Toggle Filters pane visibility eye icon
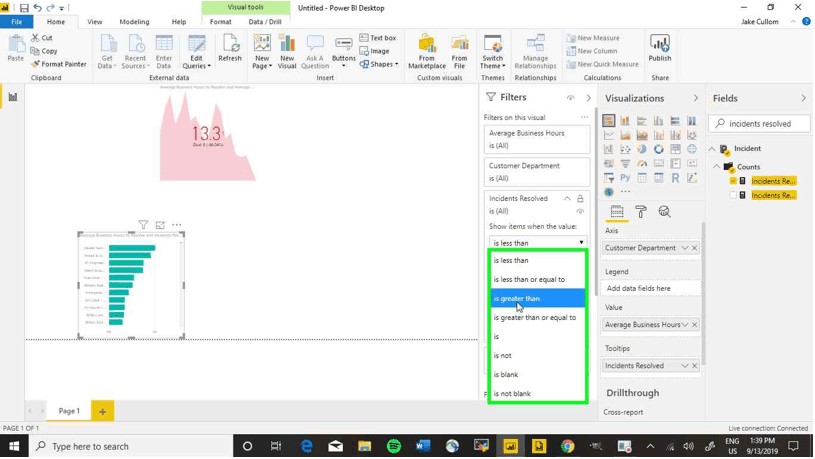Screen dimensions: 815x459 point(571,98)
